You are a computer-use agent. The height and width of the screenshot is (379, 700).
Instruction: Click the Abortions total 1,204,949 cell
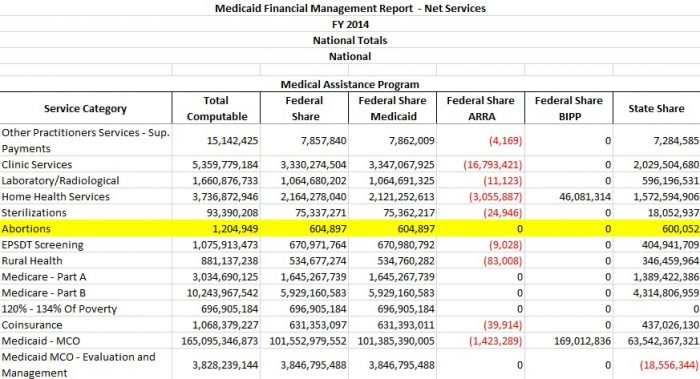pos(216,229)
